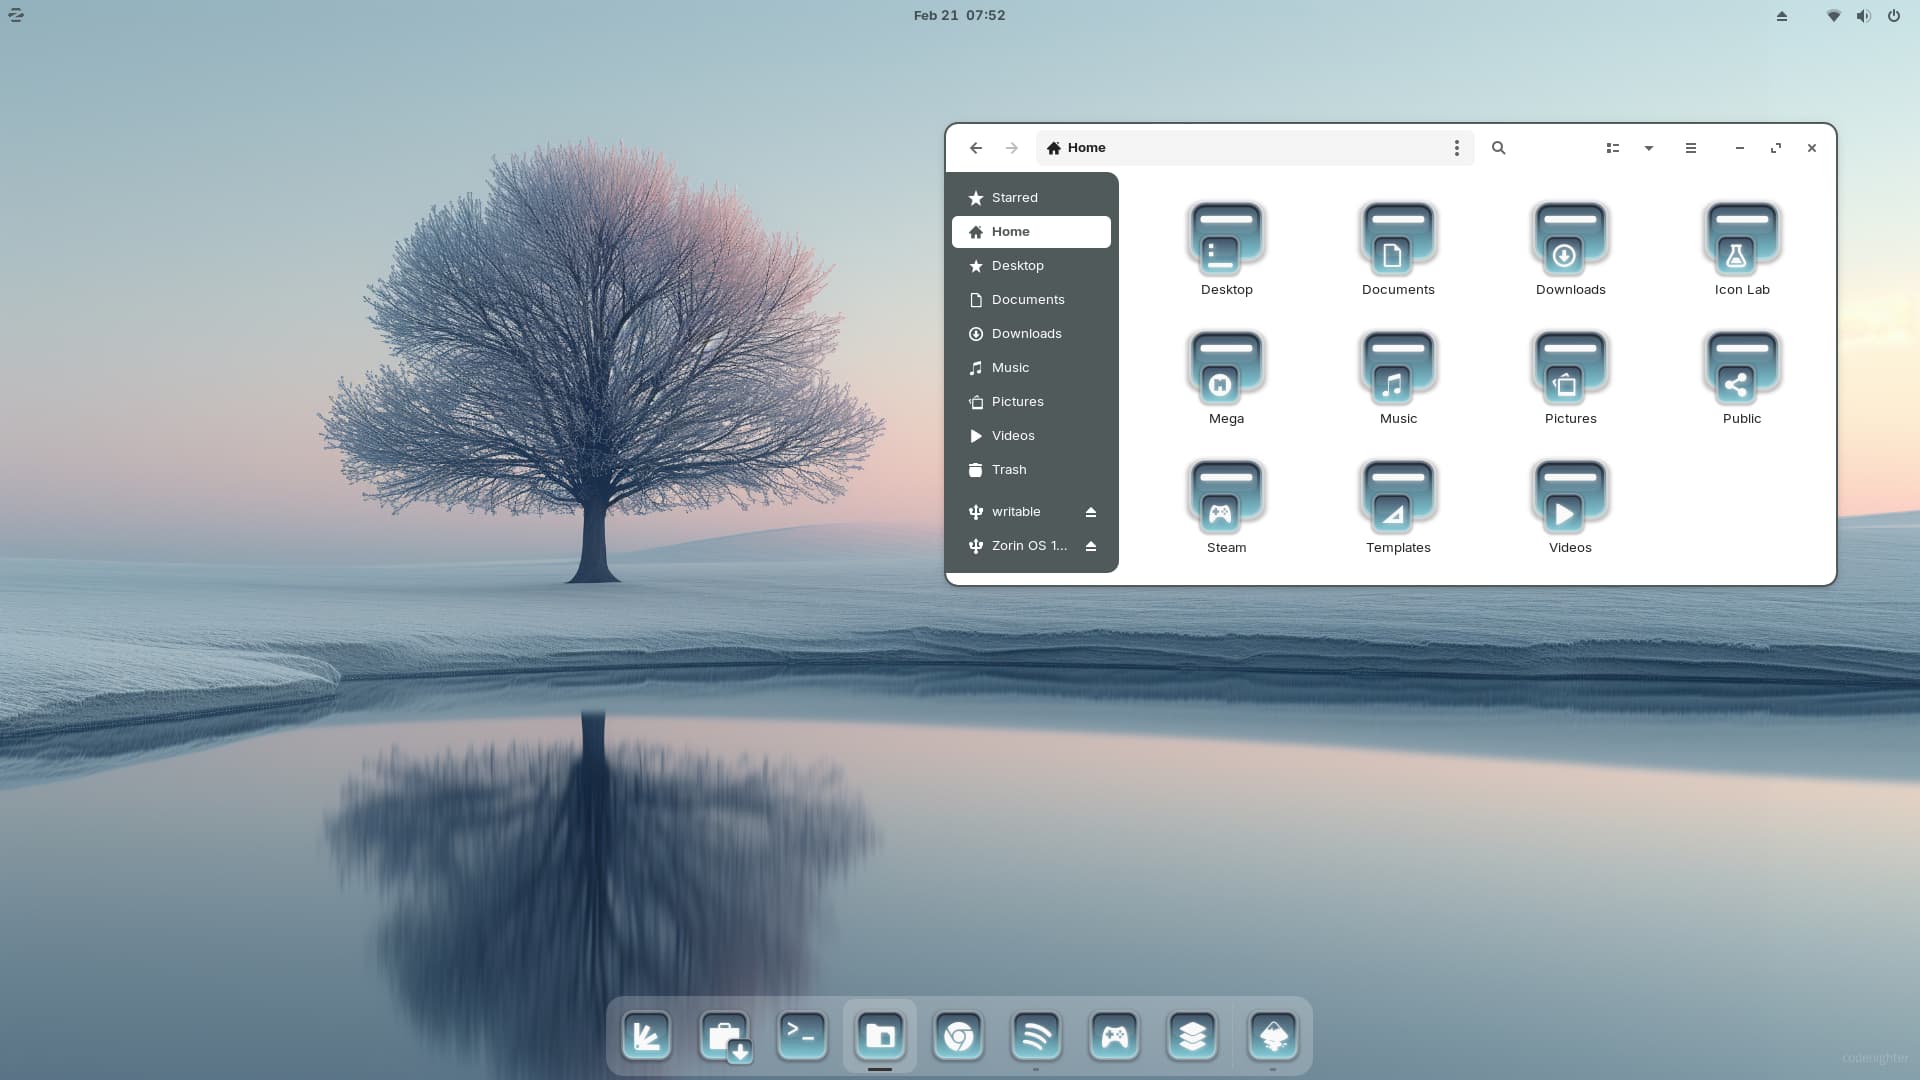Select Desktop in the sidebar

[x=1031, y=266]
